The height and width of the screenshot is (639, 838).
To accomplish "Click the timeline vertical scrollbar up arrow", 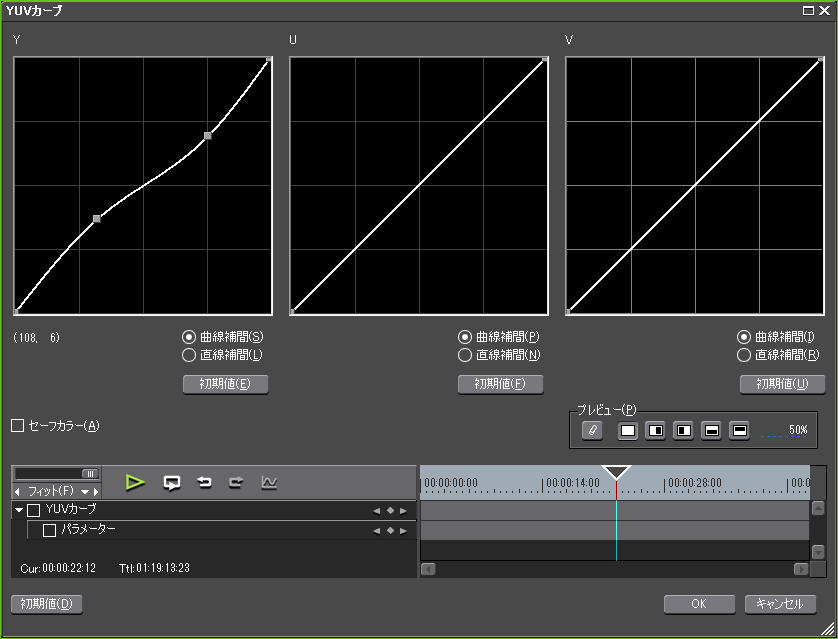I will [818, 508].
